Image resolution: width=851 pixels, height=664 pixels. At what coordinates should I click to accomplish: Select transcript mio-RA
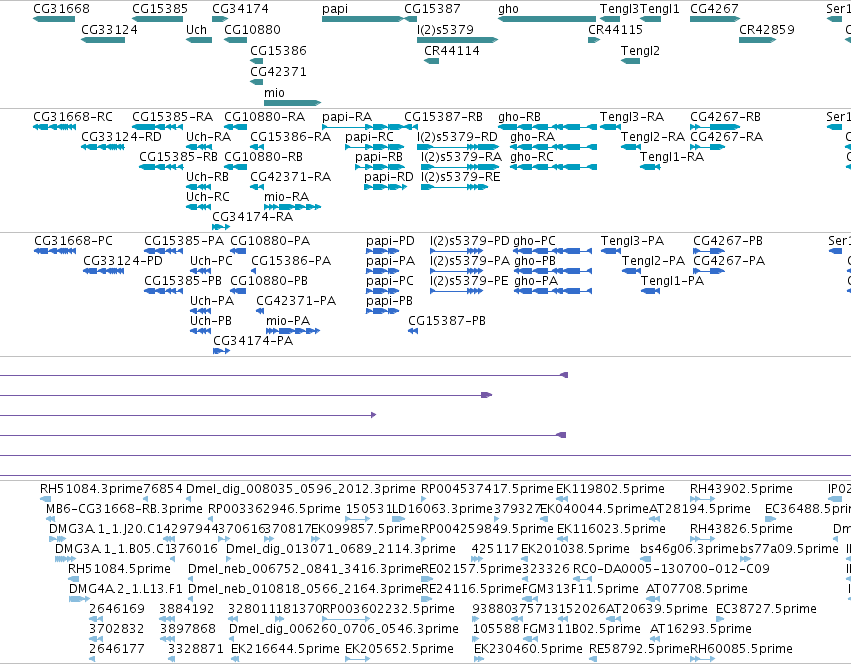tap(287, 197)
